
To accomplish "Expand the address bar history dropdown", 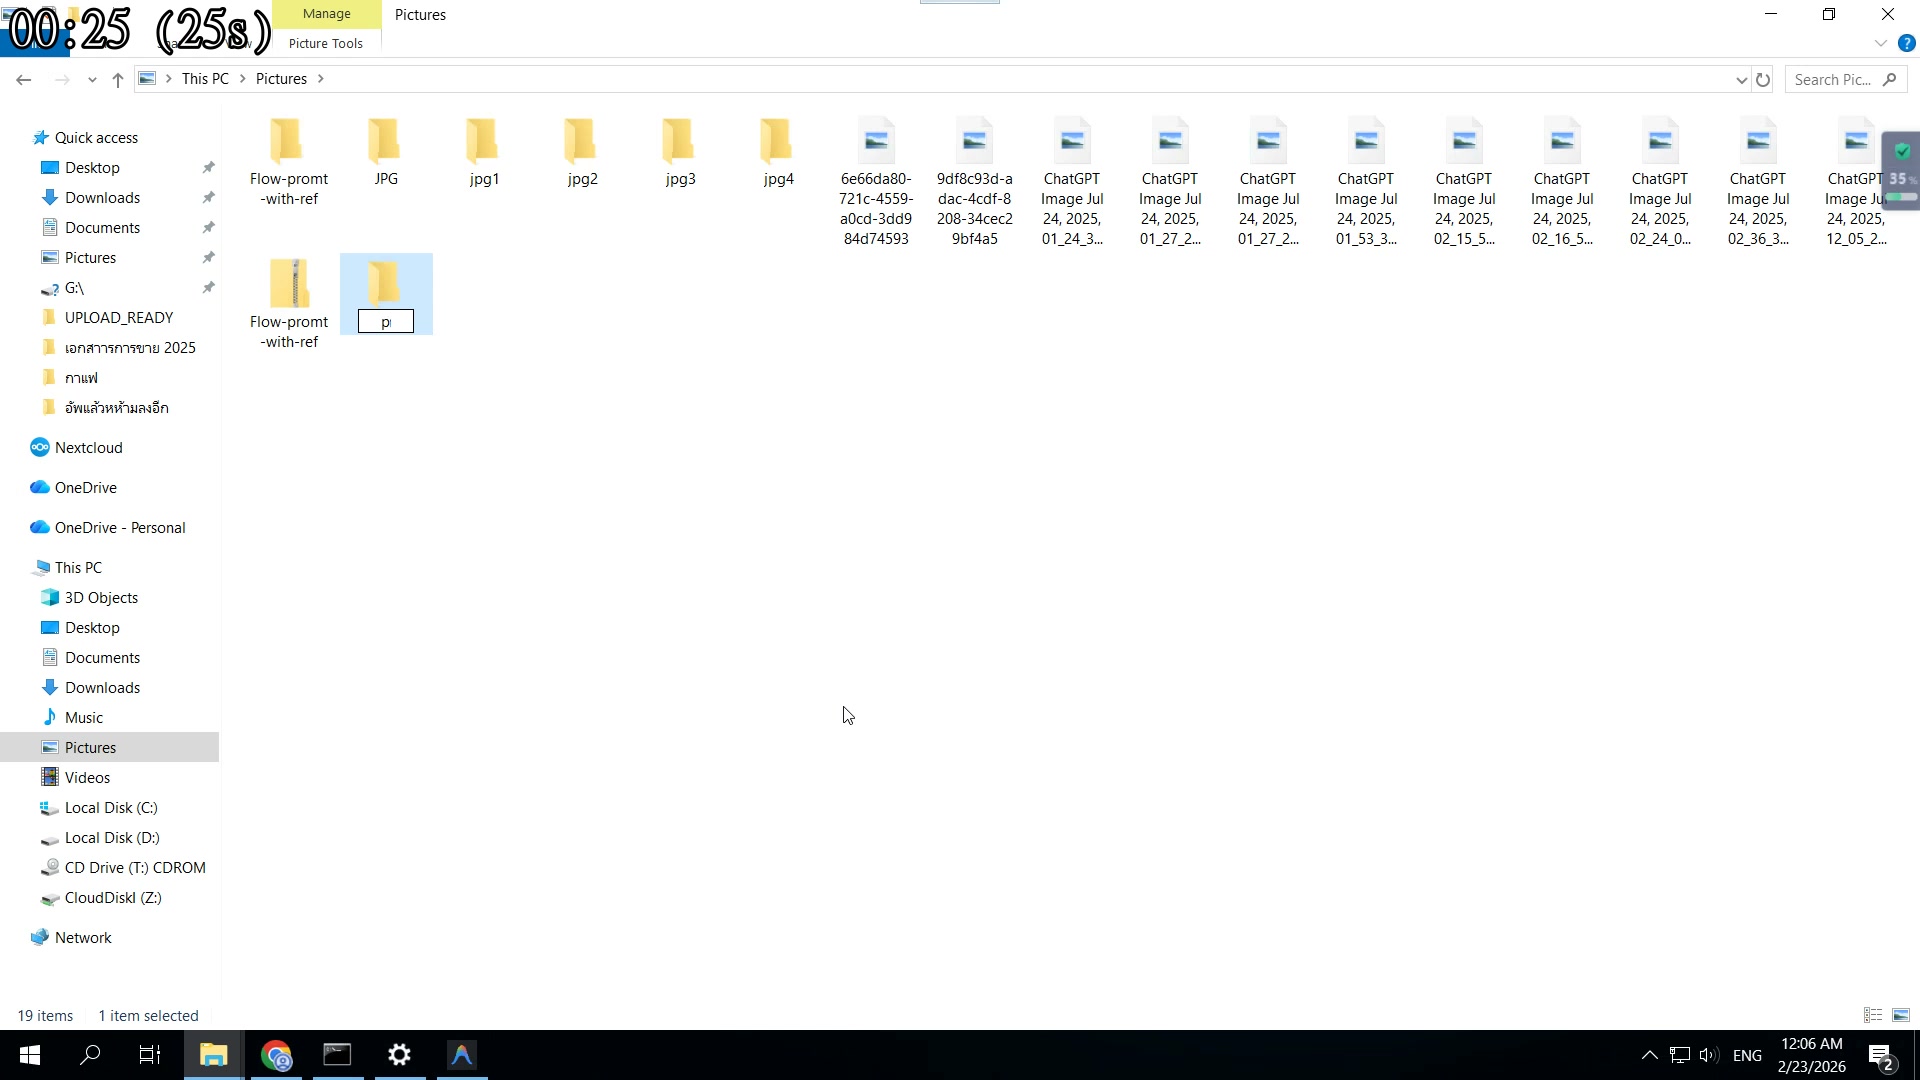I will coord(1743,79).
